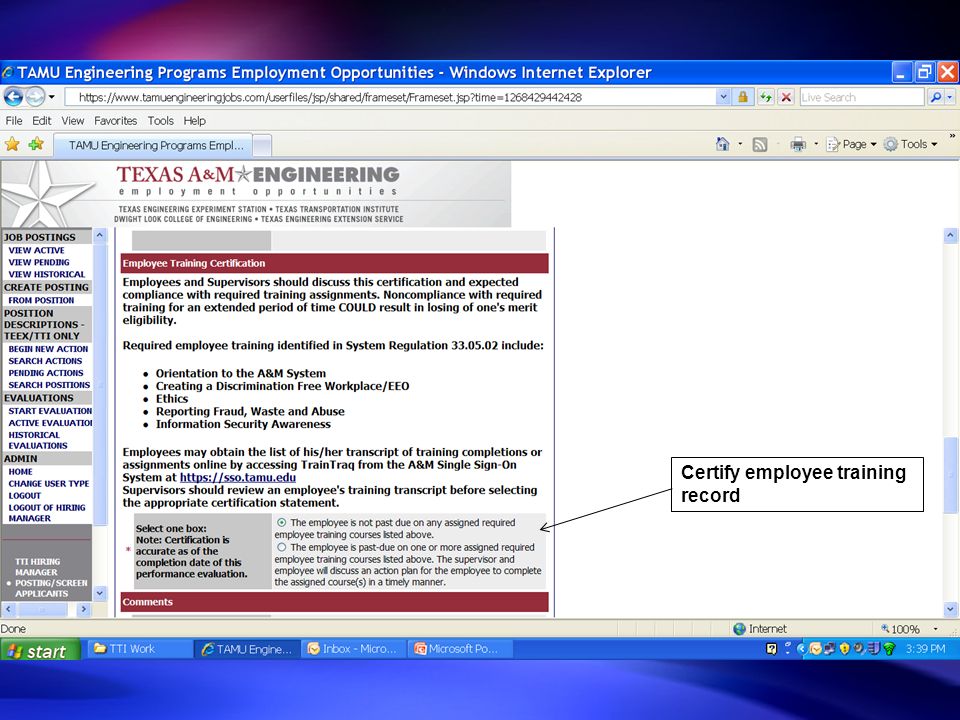Click the page scrollbar up arrow
Screen dimensions: 960x720
pos(950,235)
